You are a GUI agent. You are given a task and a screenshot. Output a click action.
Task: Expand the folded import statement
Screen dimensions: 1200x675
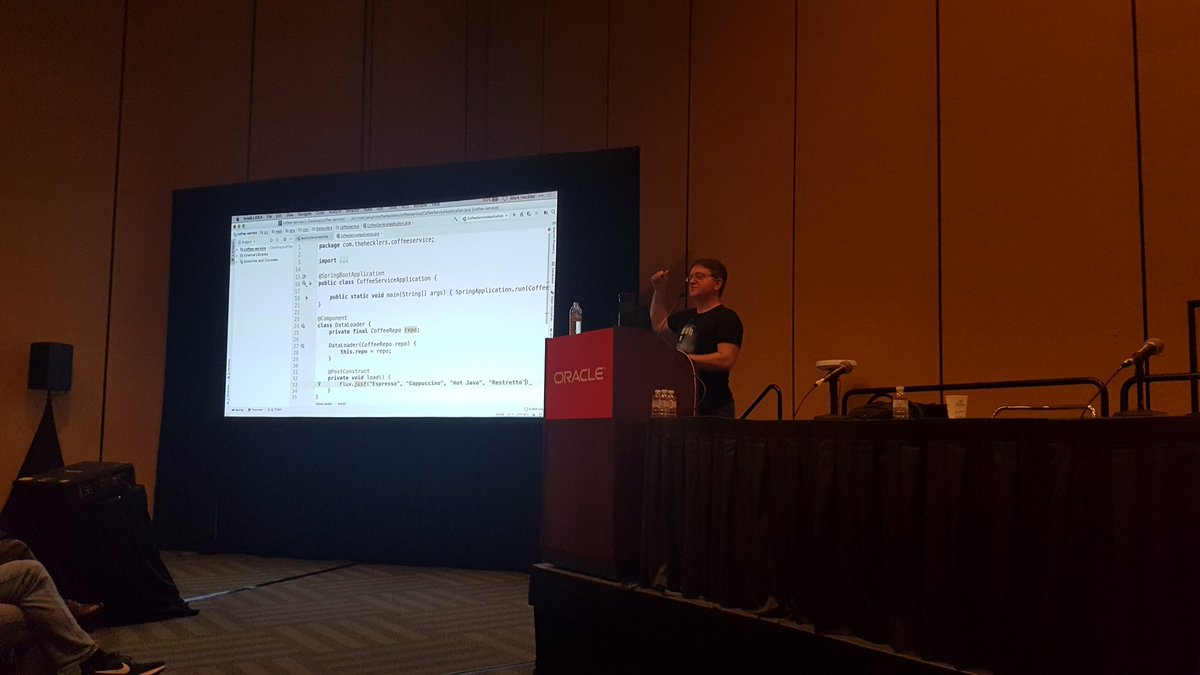tap(345, 260)
